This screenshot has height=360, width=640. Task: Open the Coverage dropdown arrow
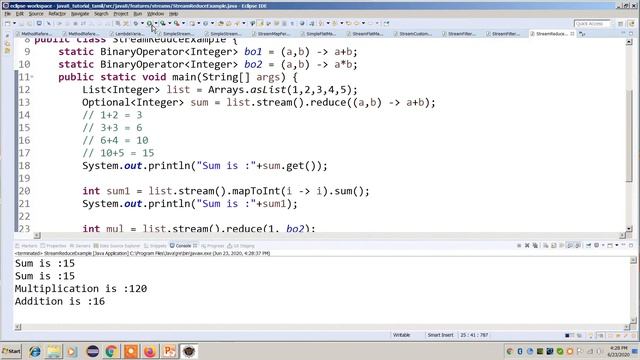click(x=169, y=23)
